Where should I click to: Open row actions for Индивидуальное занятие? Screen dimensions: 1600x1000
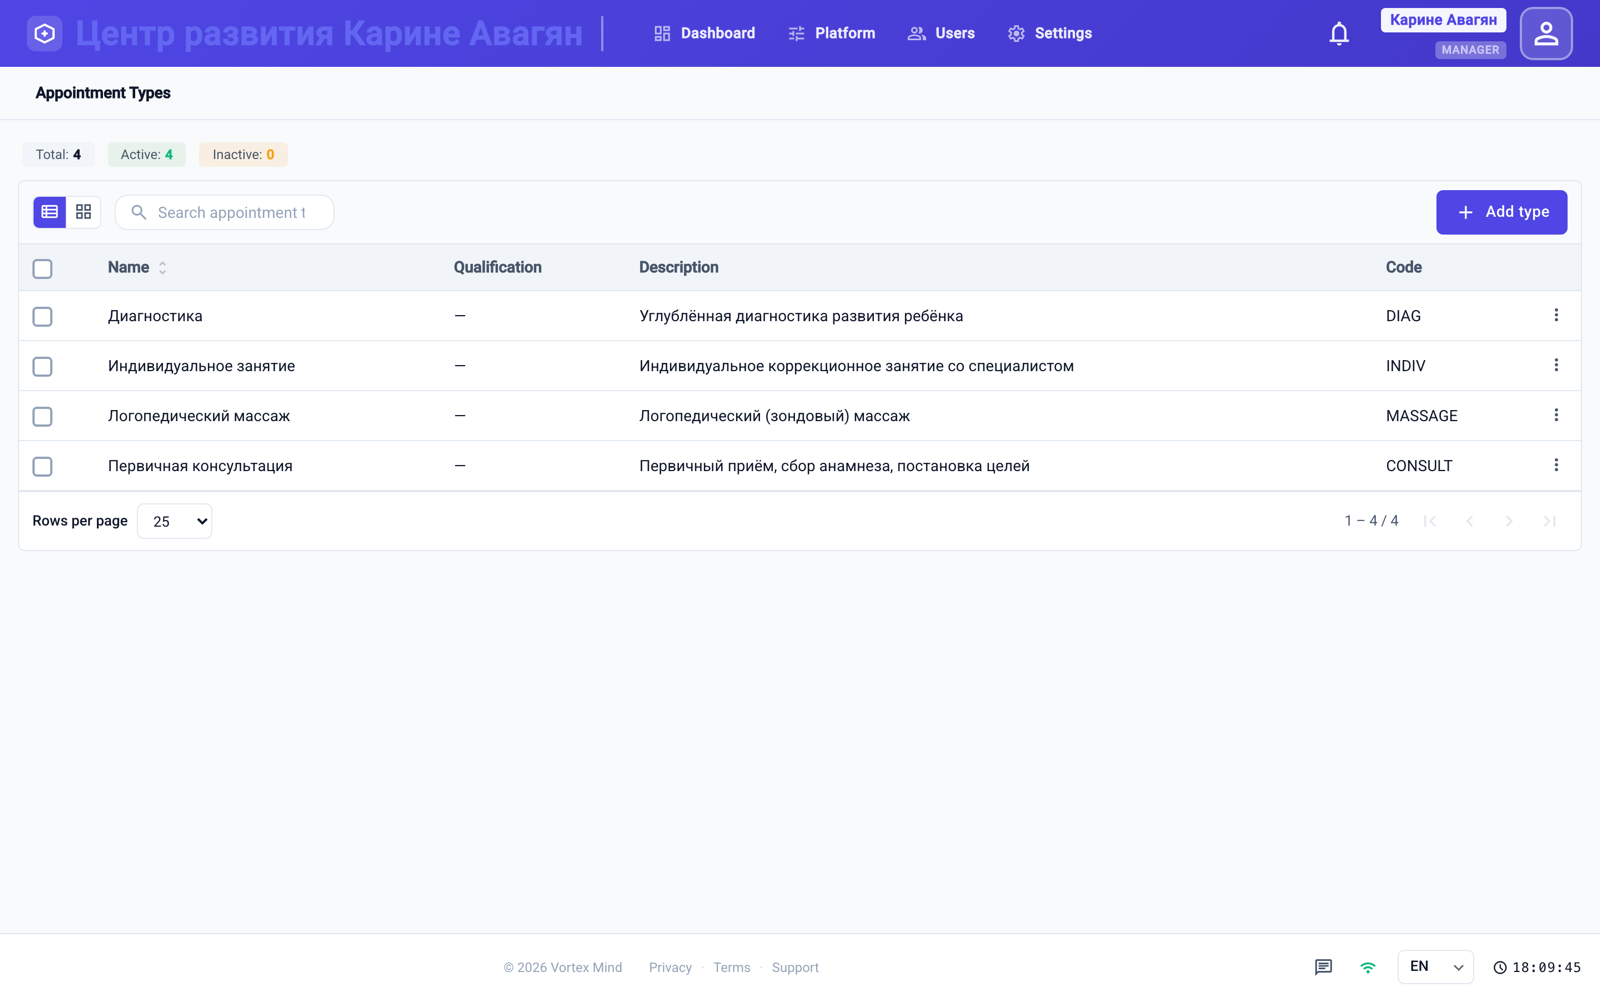[x=1556, y=365]
